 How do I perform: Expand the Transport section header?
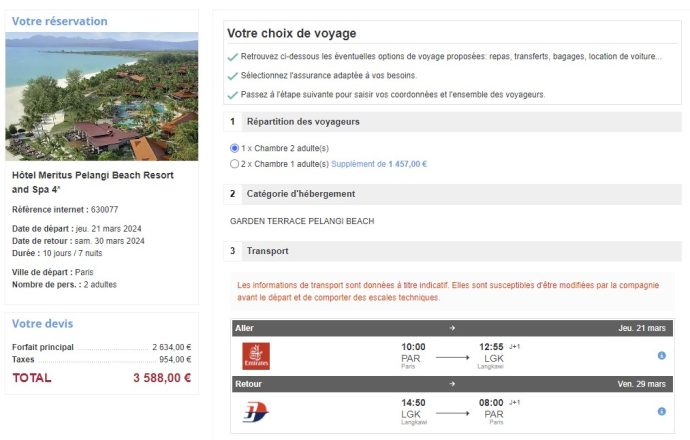[x=452, y=251]
